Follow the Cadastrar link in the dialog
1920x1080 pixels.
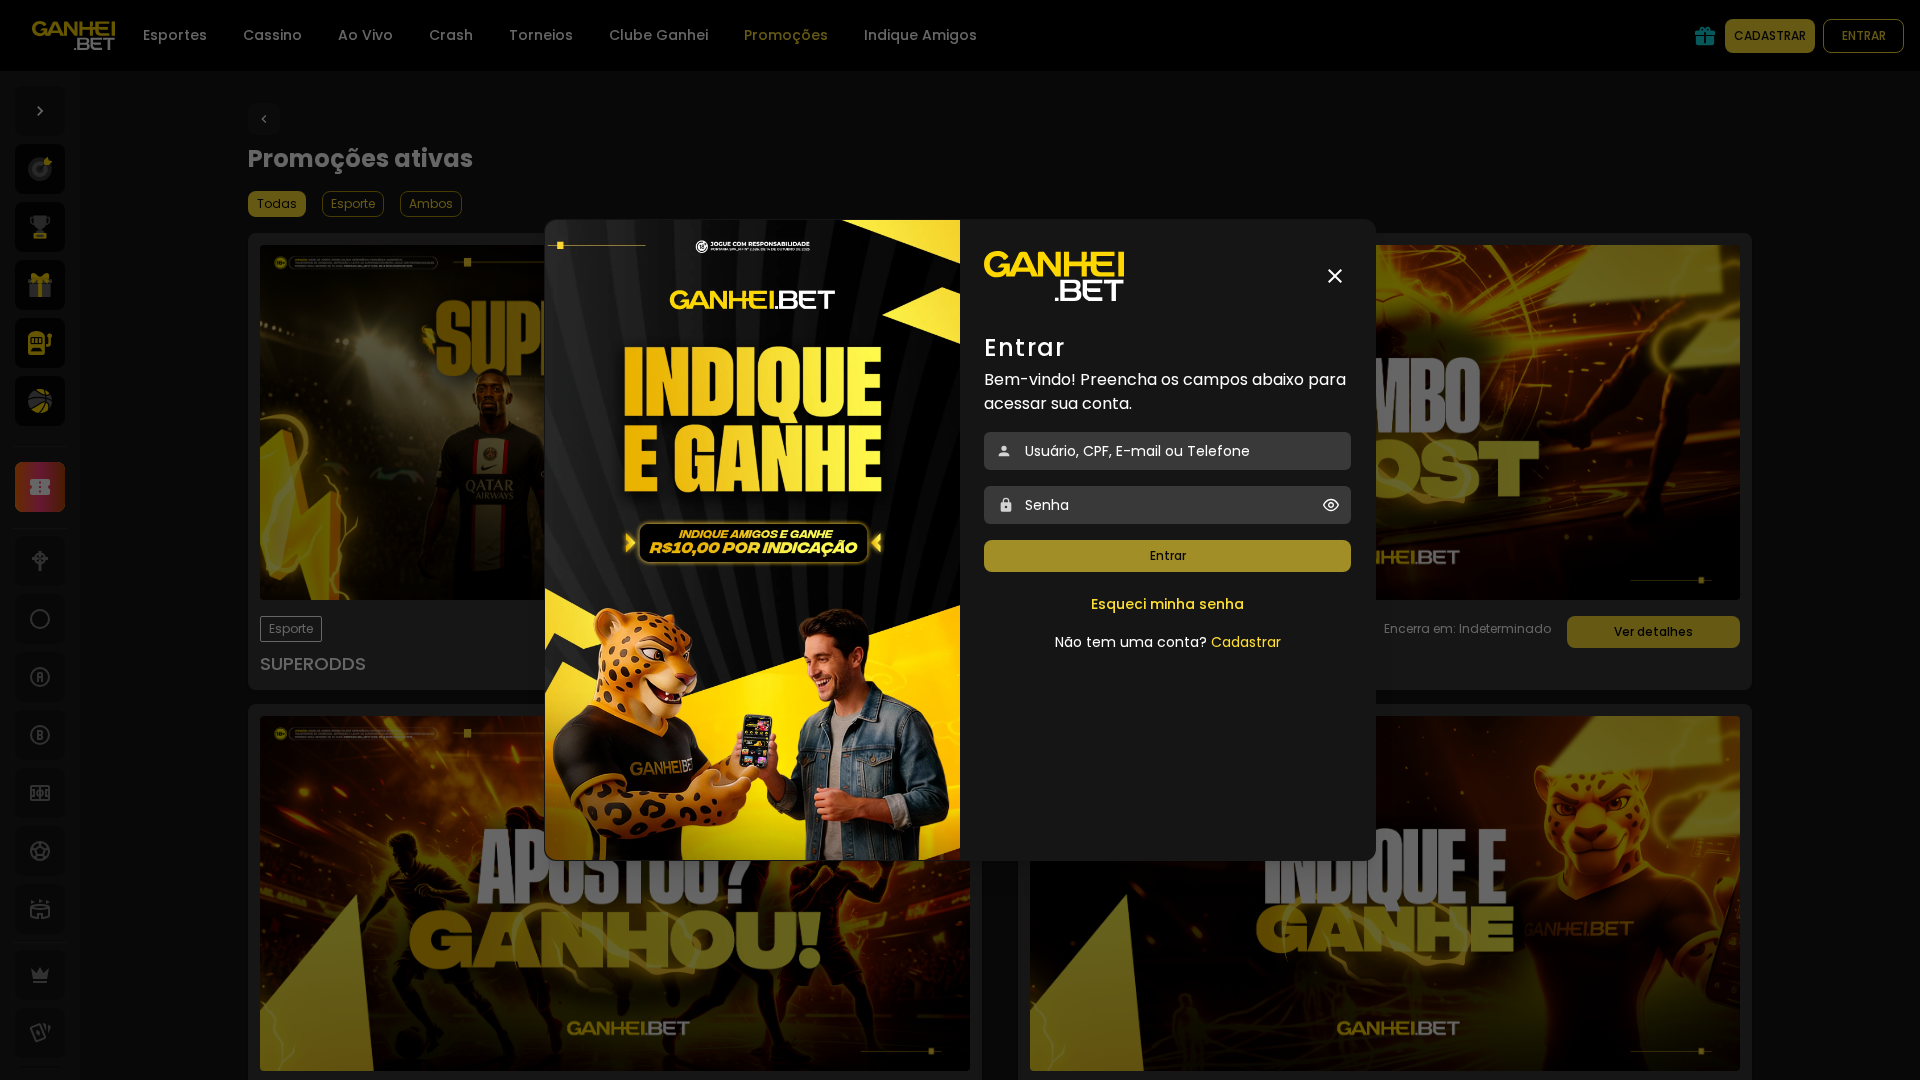[x=1245, y=642]
